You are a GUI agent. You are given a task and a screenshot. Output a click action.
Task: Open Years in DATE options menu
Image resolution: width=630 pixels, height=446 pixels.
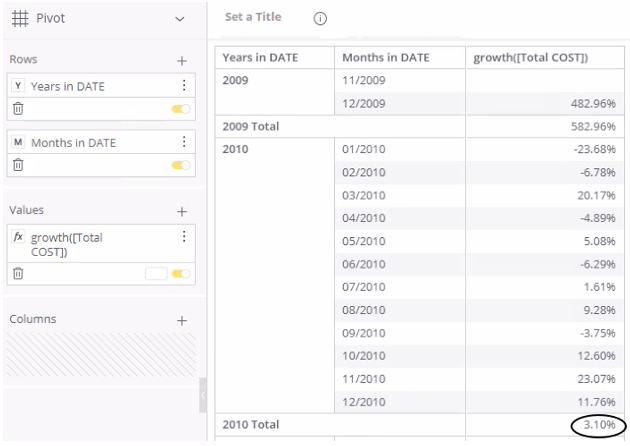(x=183, y=86)
